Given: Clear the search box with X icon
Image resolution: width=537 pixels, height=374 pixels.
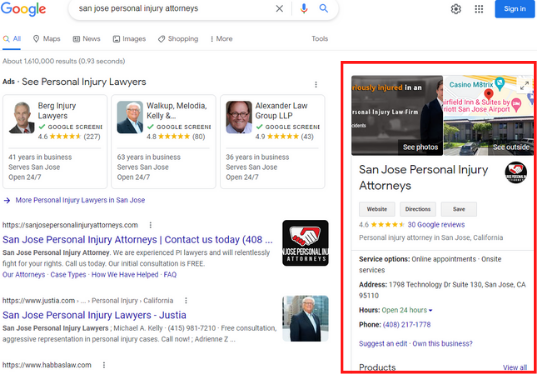Looking at the screenshot, I should click(279, 9).
